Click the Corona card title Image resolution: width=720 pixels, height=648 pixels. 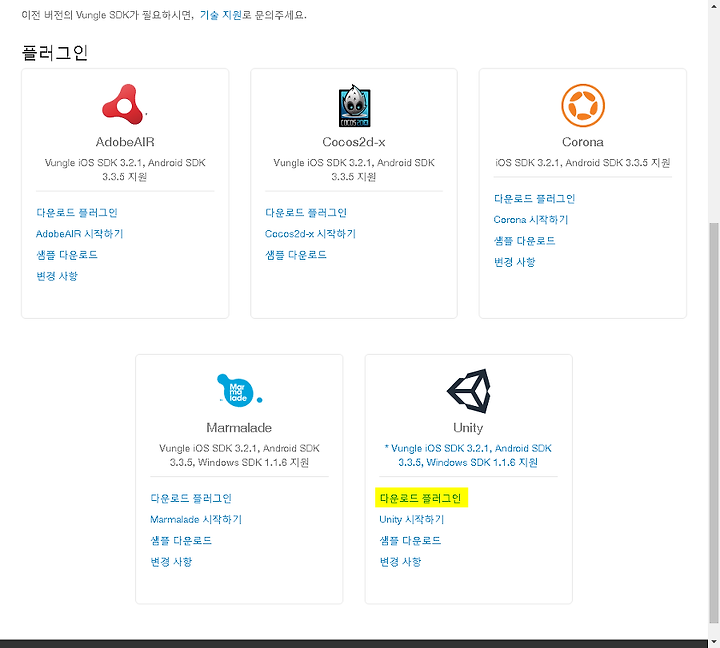(583, 142)
